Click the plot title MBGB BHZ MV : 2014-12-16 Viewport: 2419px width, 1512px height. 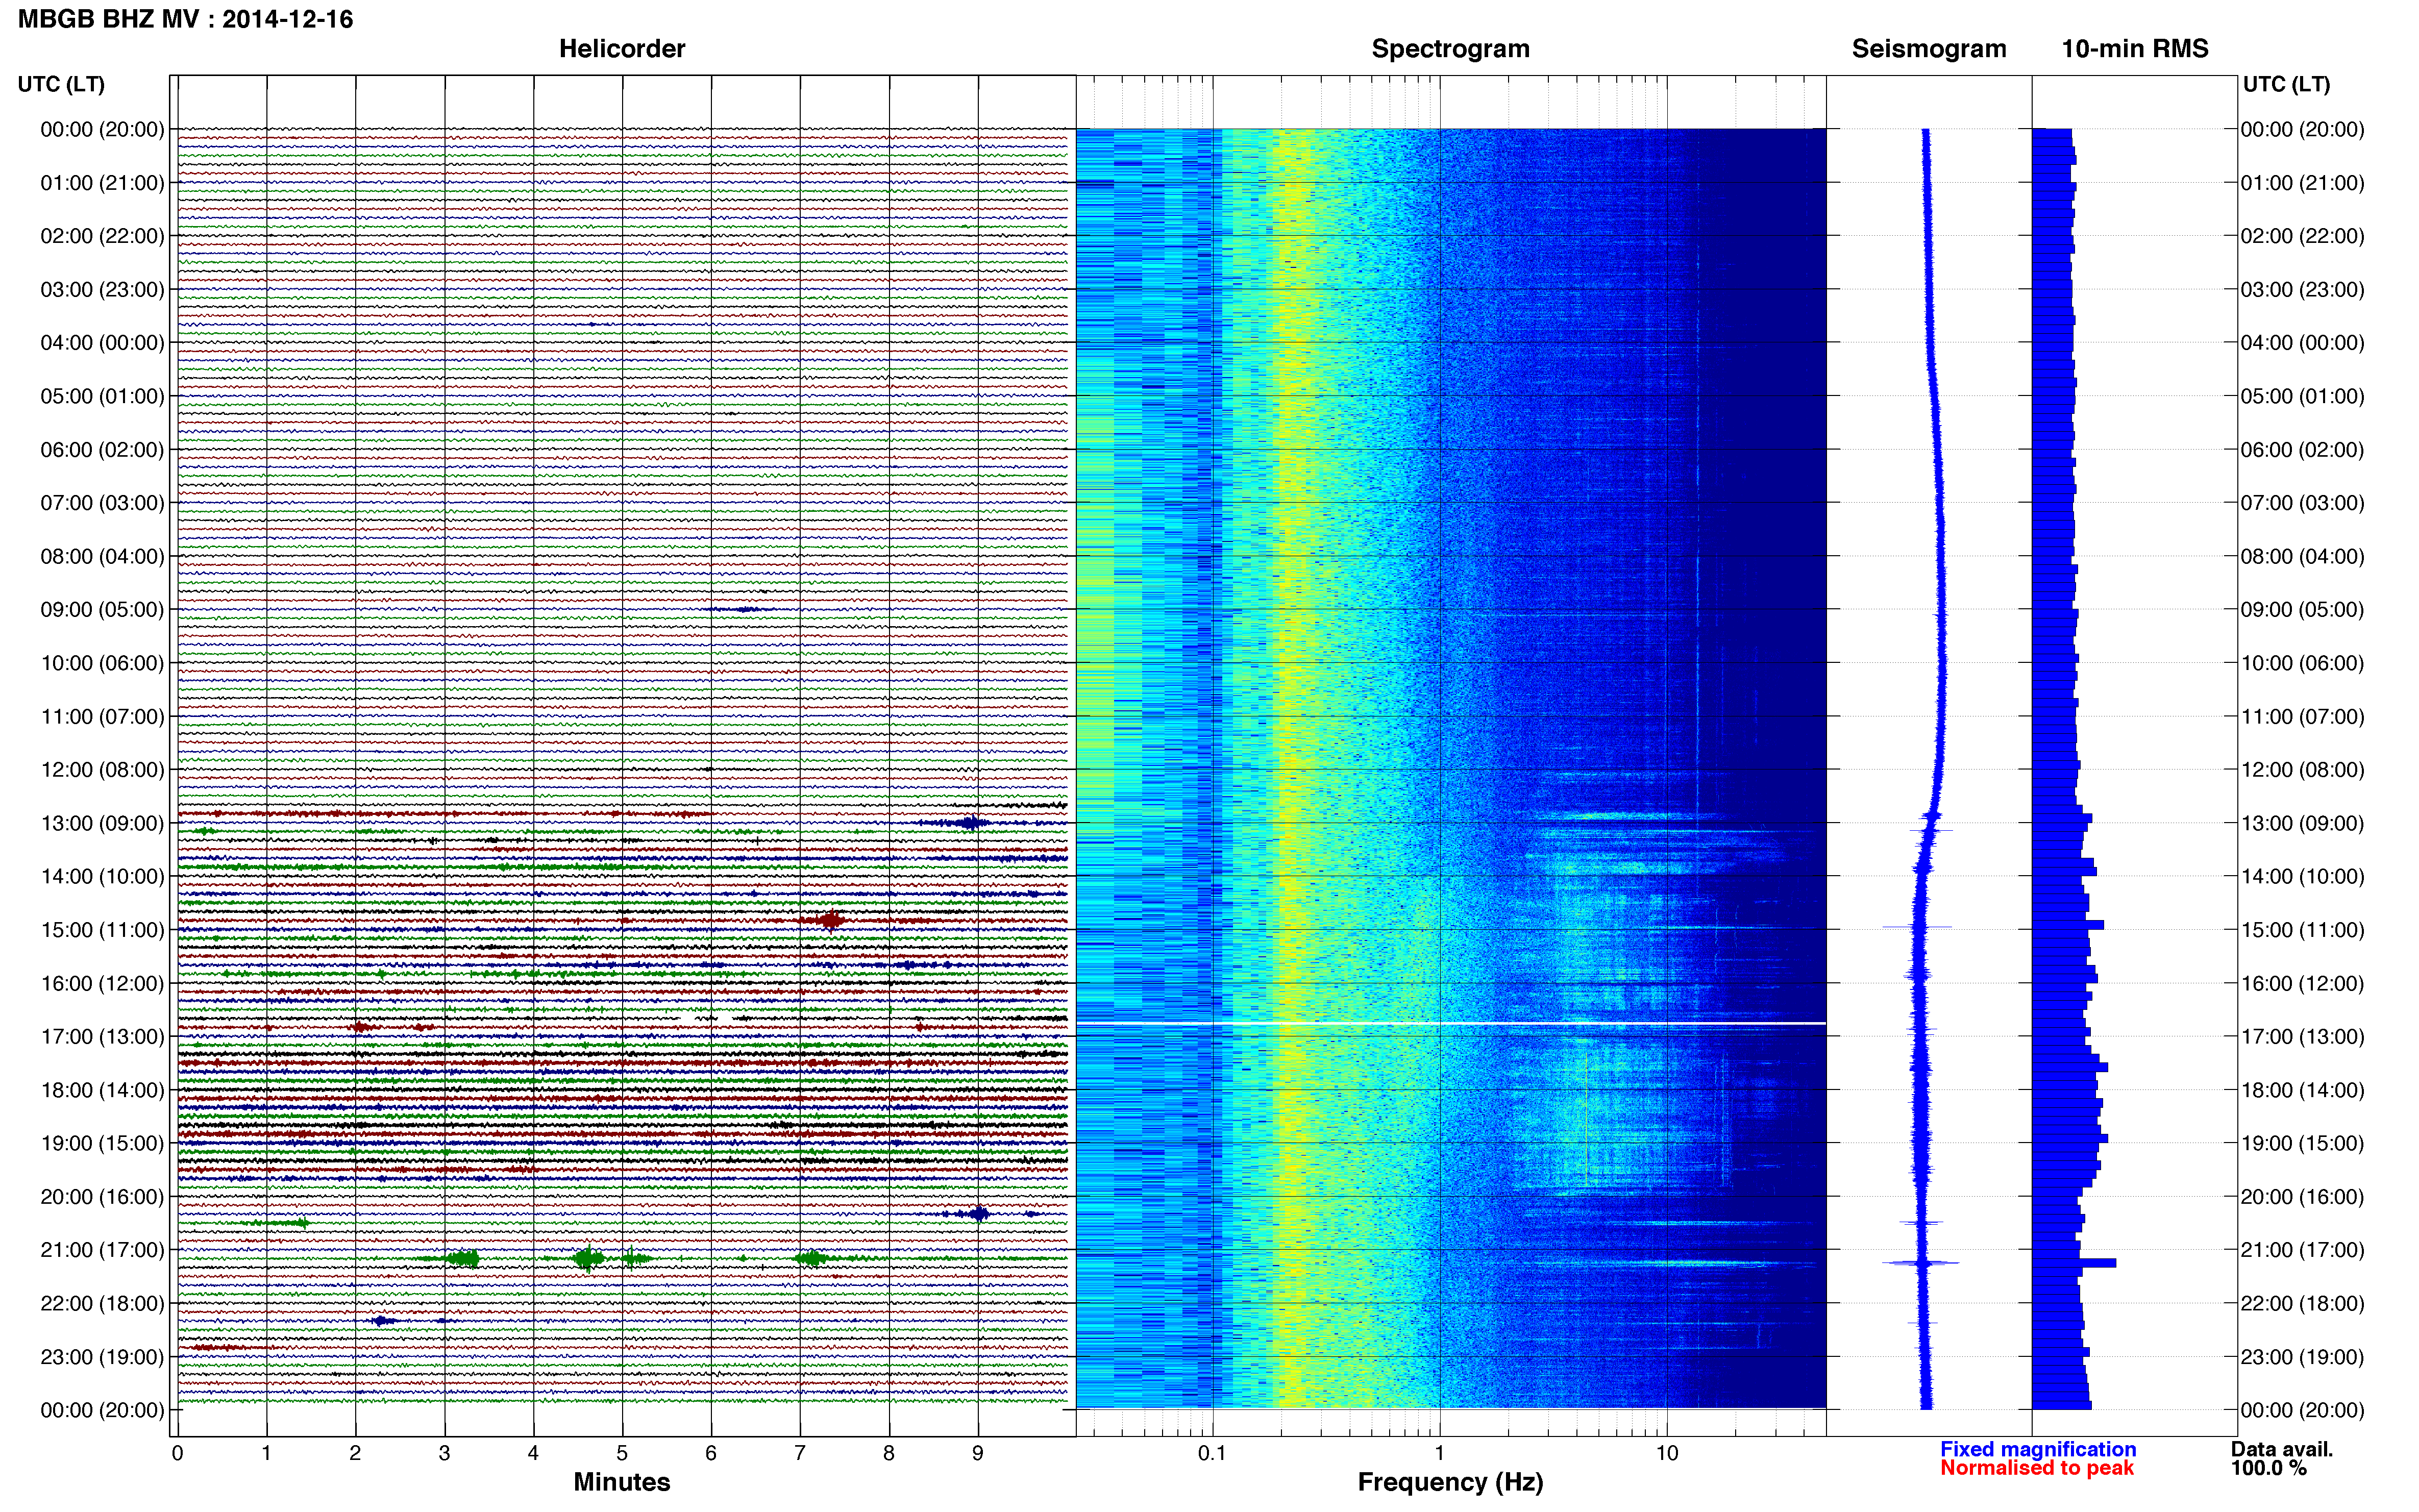(186, 19)
